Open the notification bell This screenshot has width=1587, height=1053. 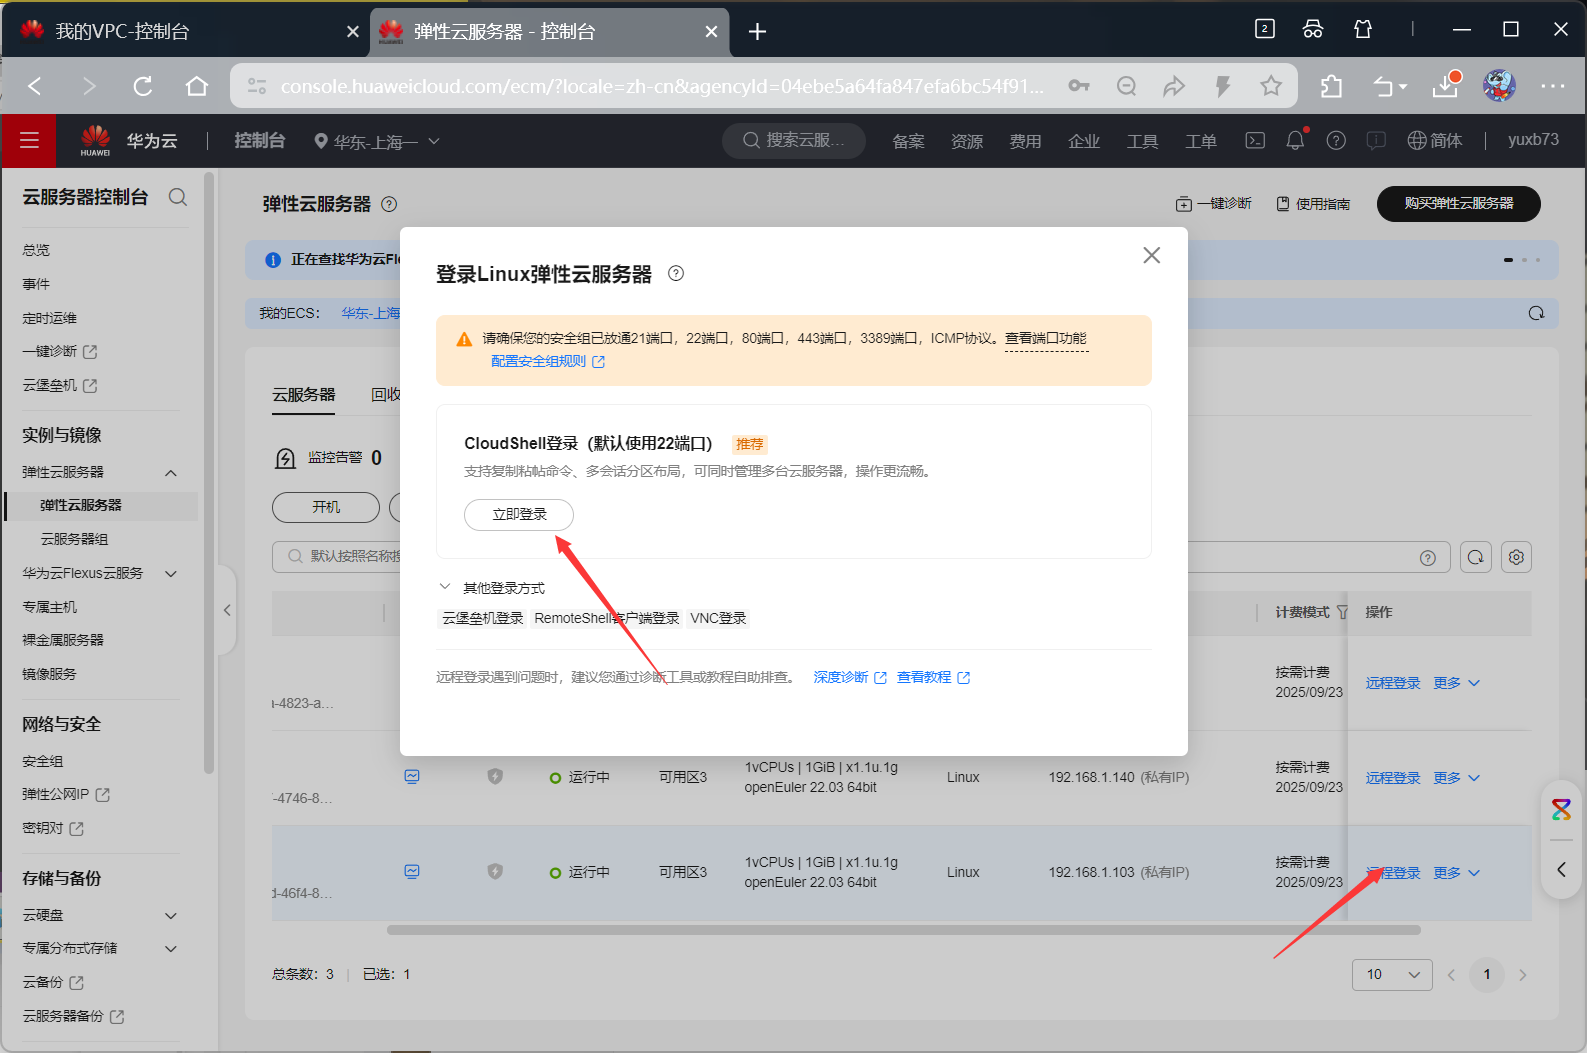click(1295, 141)
